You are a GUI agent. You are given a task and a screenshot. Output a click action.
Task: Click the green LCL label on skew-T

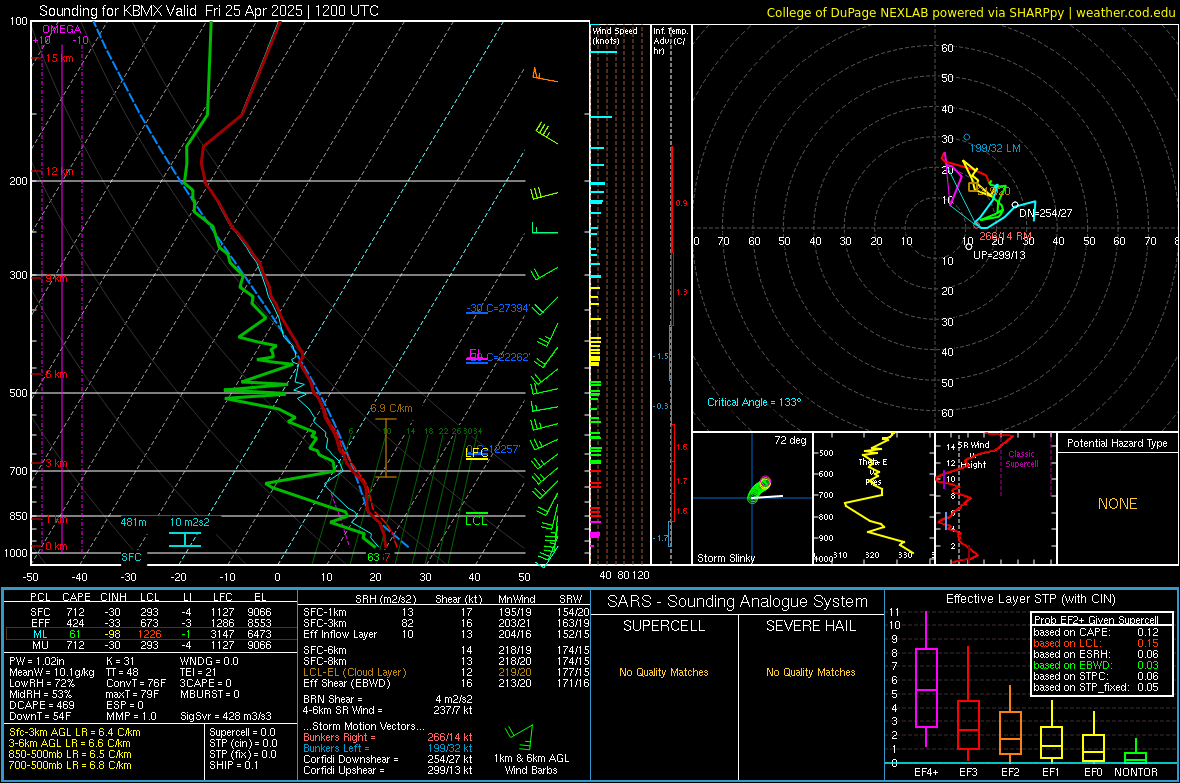click(476, 521)
